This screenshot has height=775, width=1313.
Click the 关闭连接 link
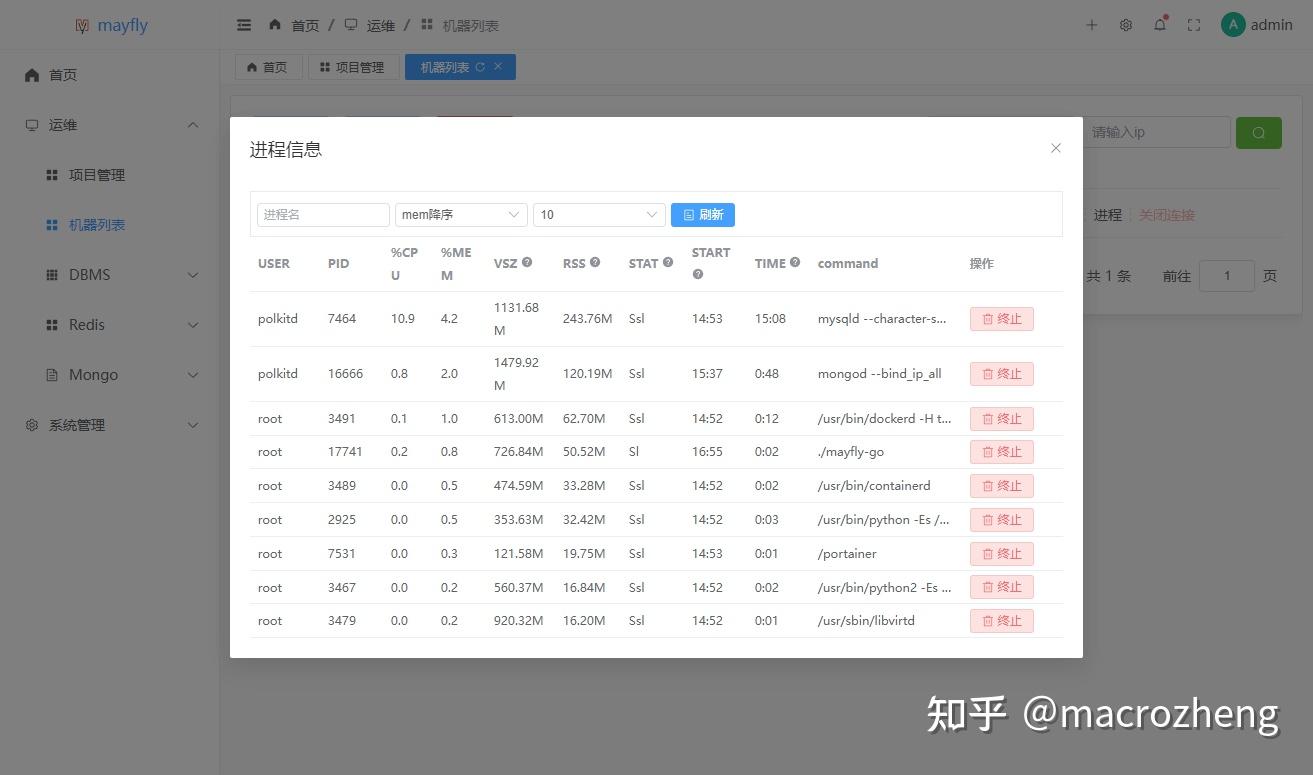pyautogui.click(x=1166, y=214)
